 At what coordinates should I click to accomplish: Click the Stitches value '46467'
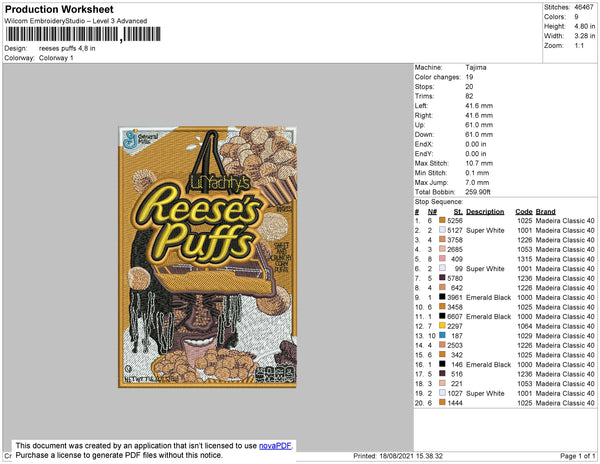(x=584, y=7)
